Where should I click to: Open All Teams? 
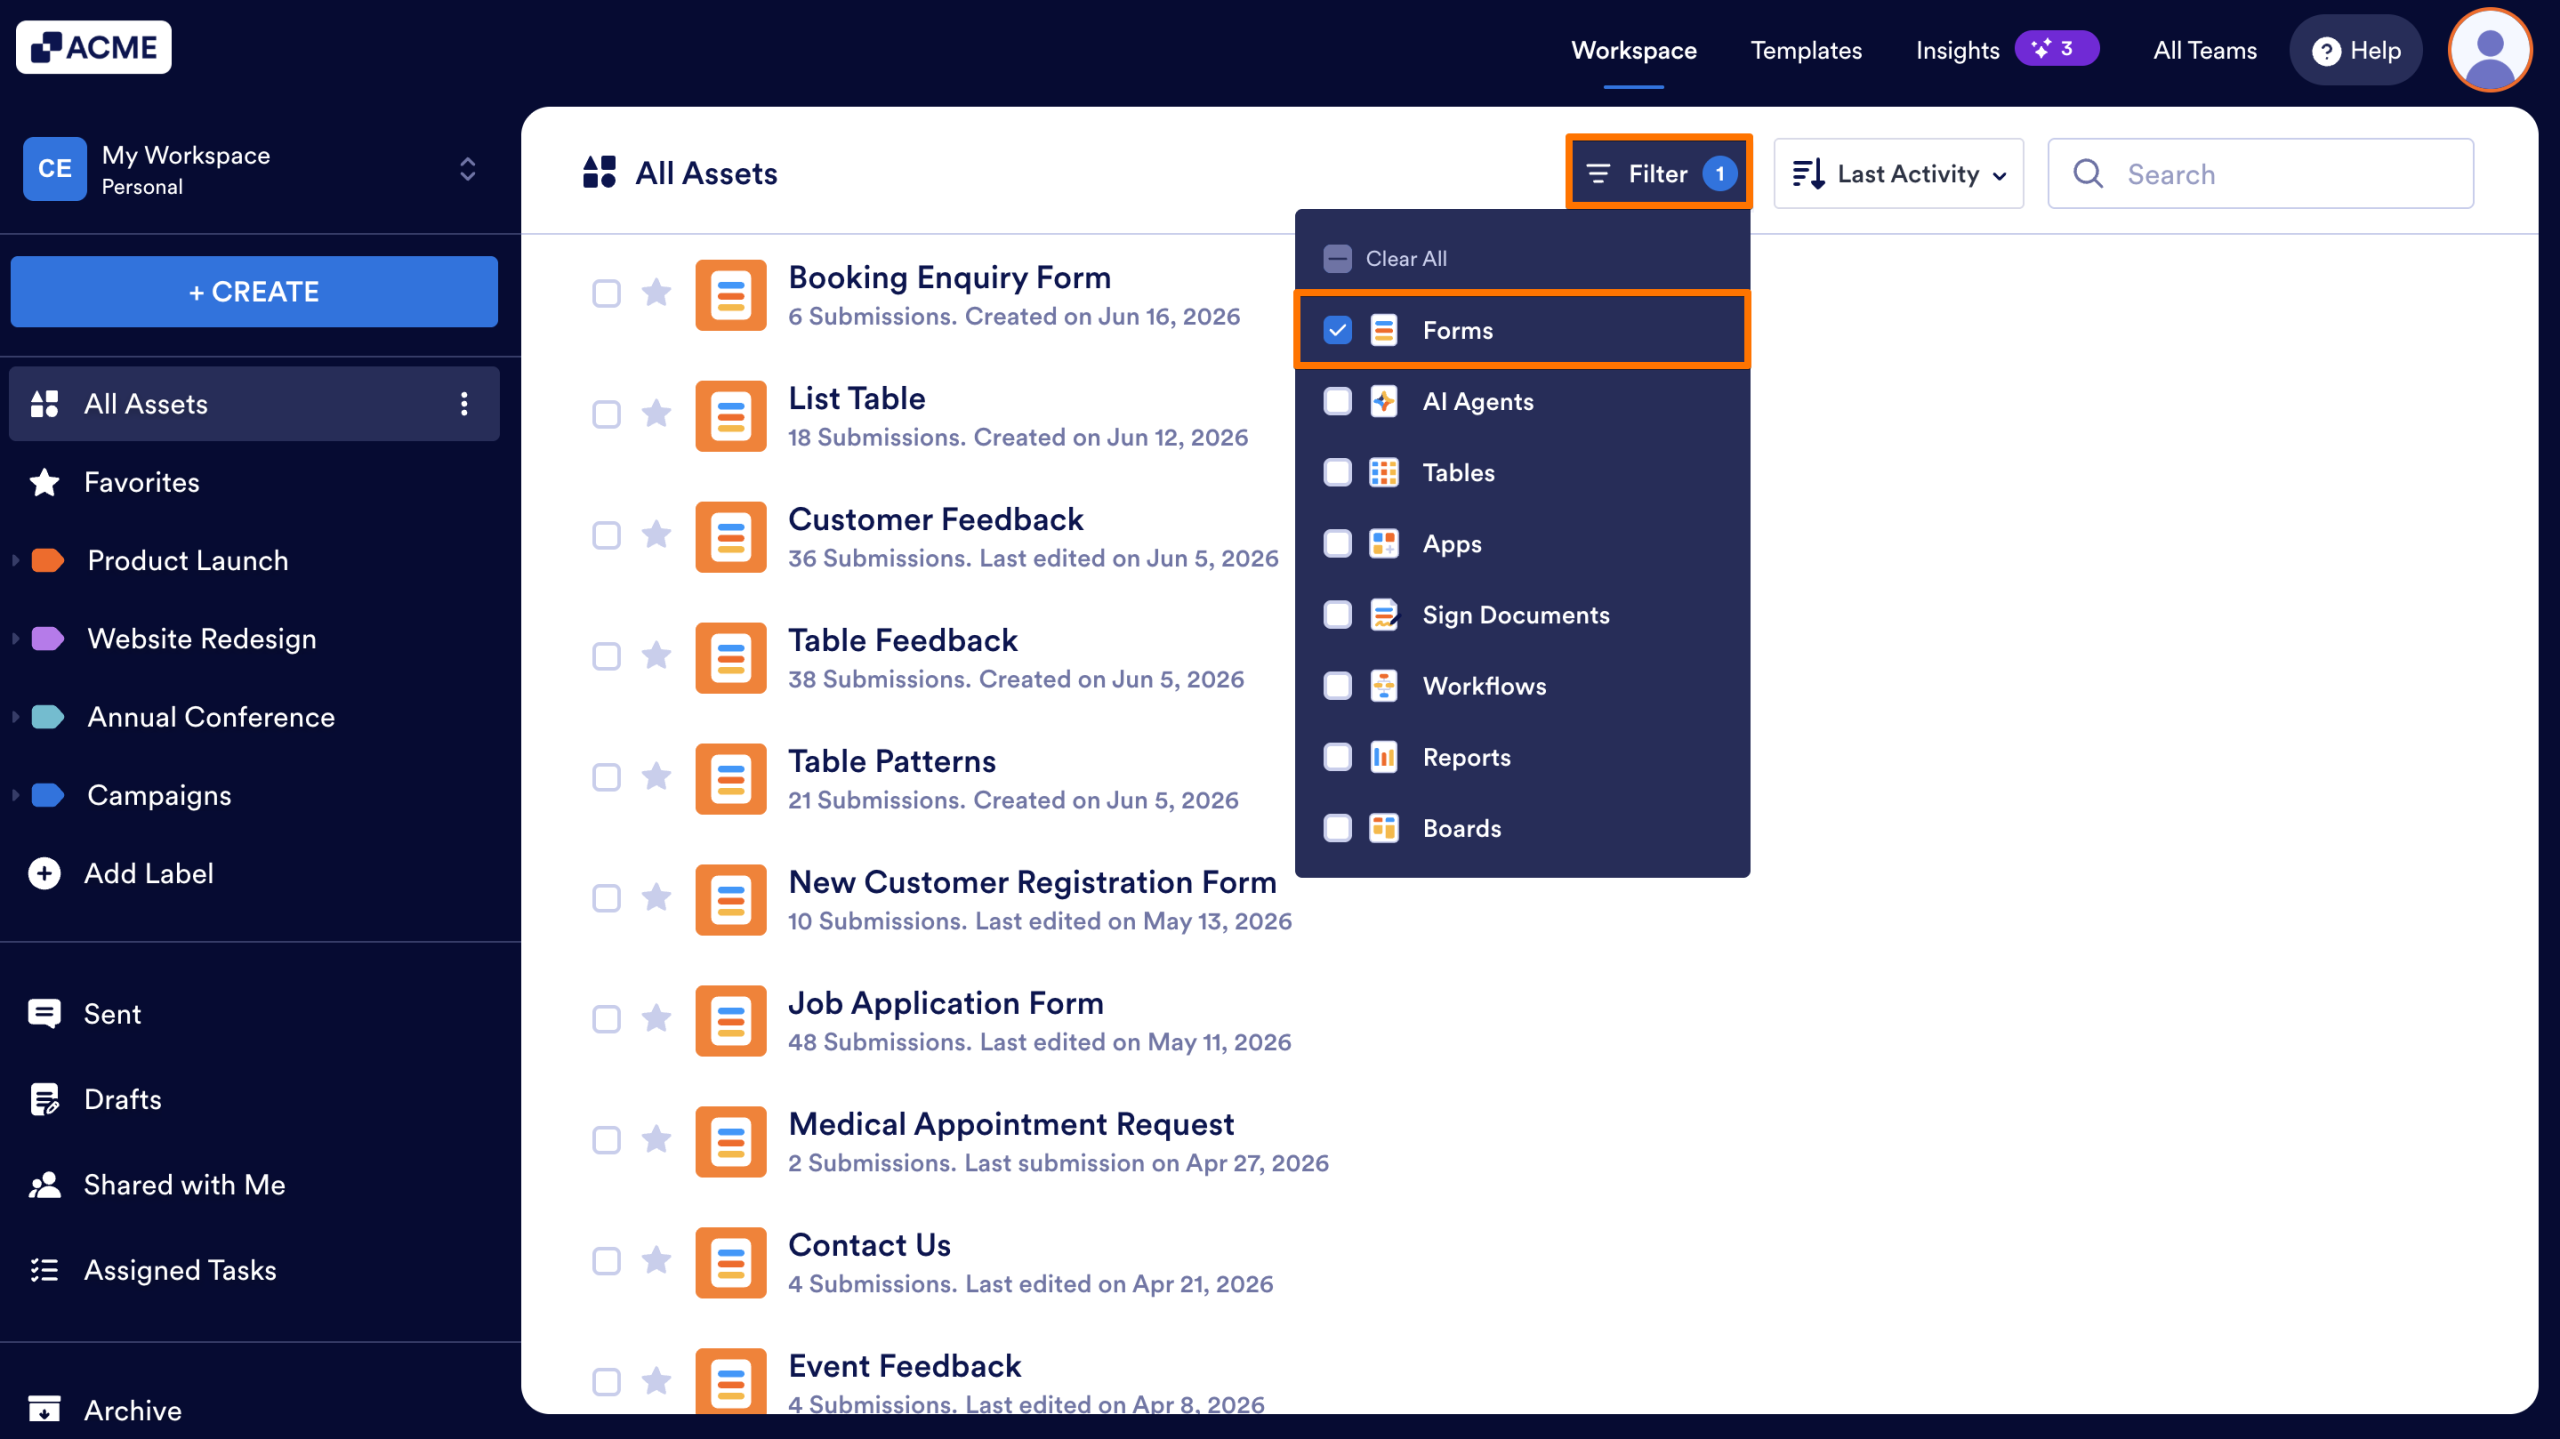coord(2204,50)
